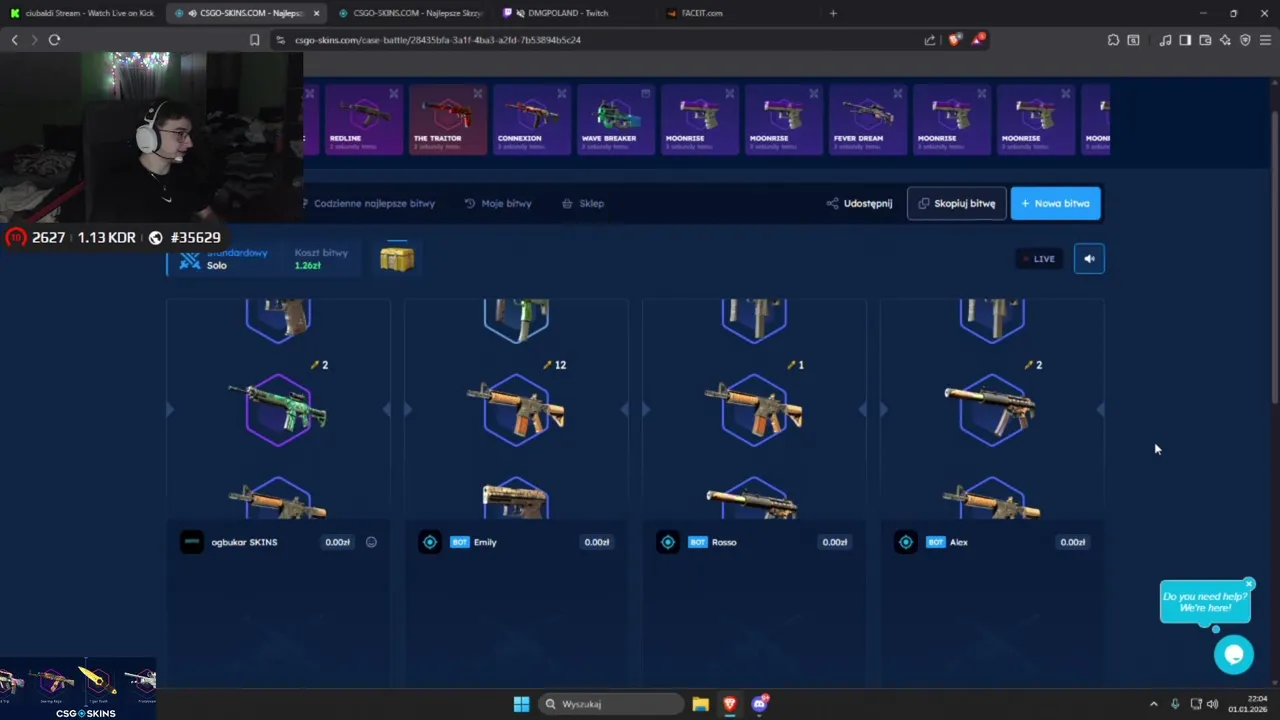Open system volume control in tray

(x=1213, y=704)
